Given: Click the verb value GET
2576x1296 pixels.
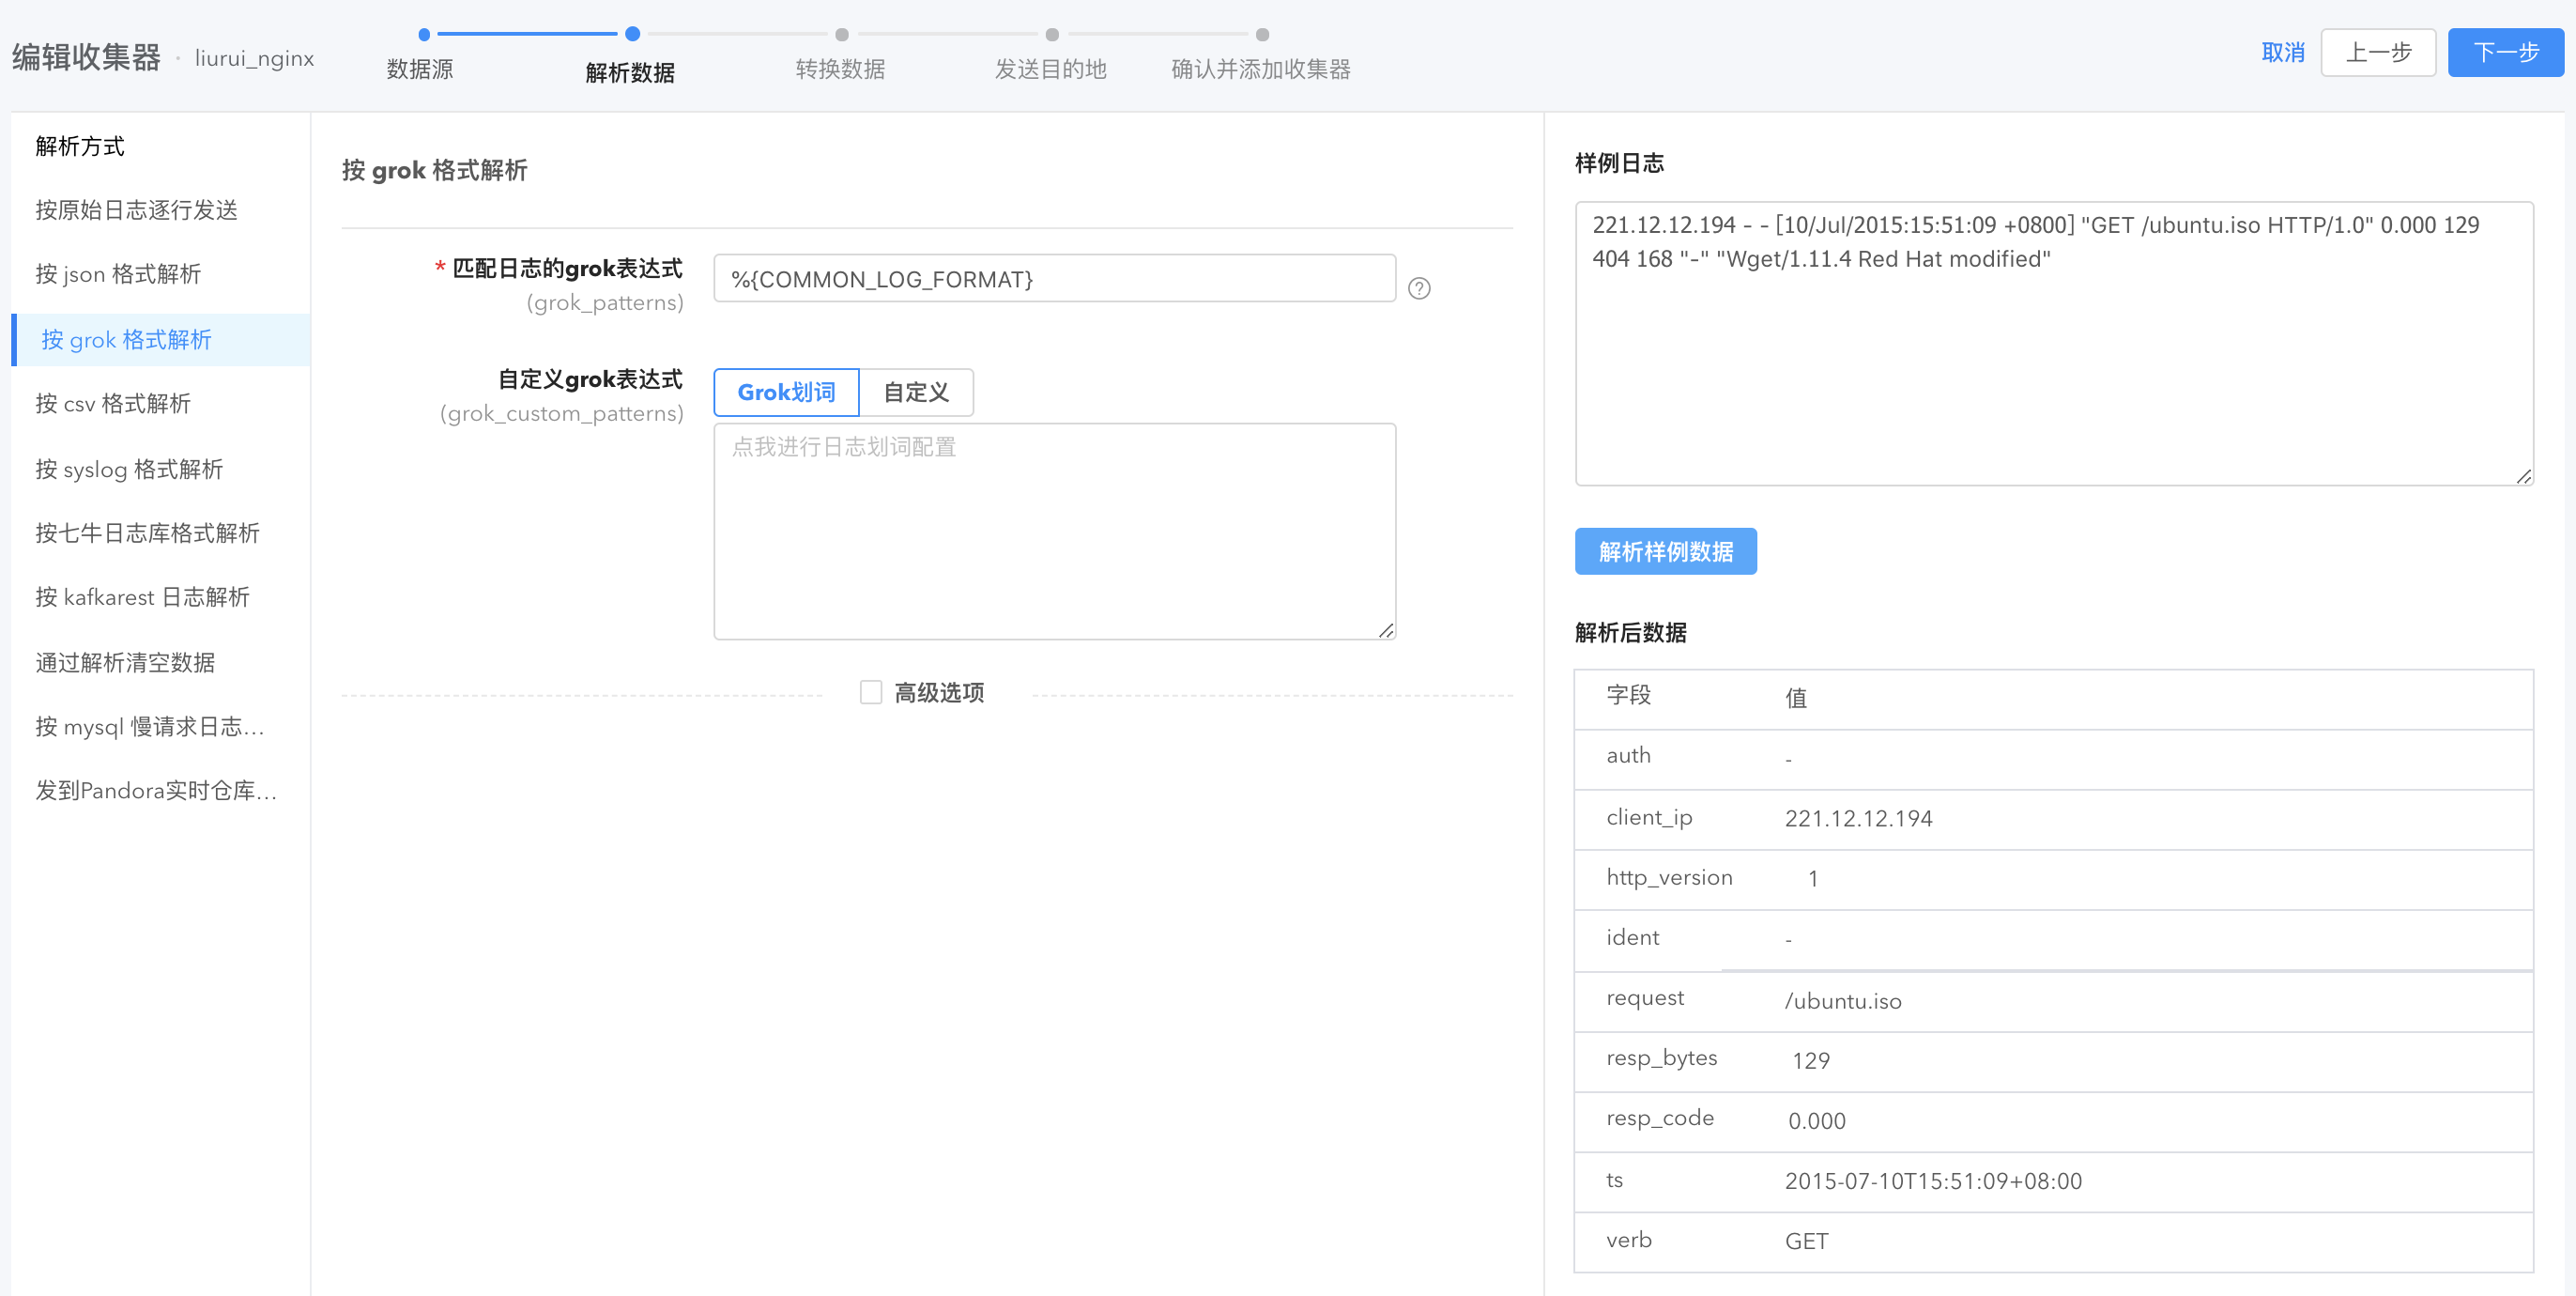Looking at the screenshot, I should pos(1806,1241).
